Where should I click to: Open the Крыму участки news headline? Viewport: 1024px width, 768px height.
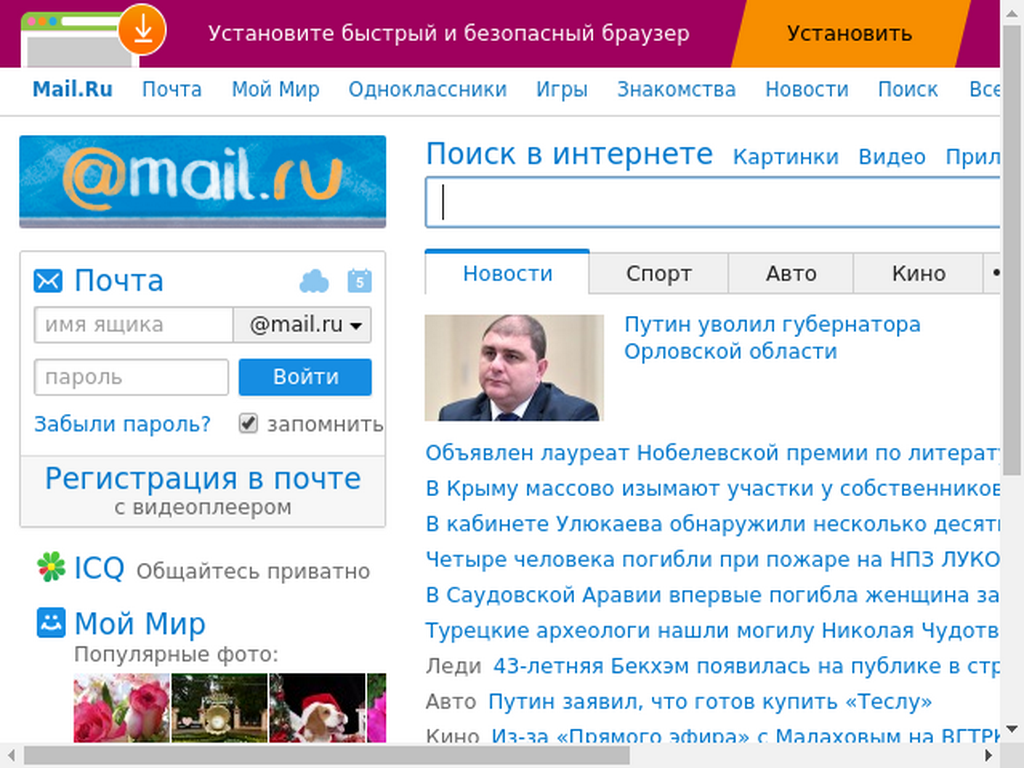[x=712, y=488]
